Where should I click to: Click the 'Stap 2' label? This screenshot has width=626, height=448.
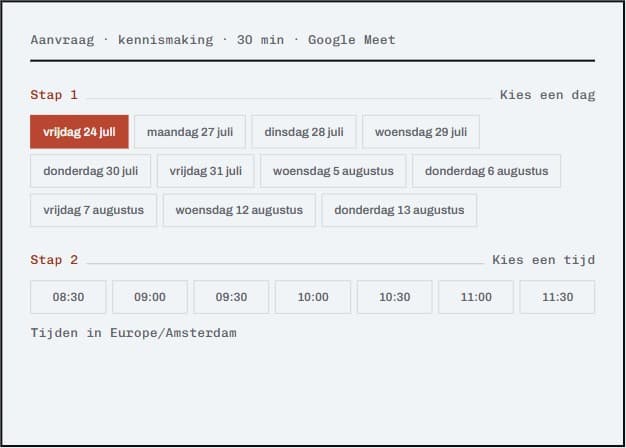(x=54, y=260)
